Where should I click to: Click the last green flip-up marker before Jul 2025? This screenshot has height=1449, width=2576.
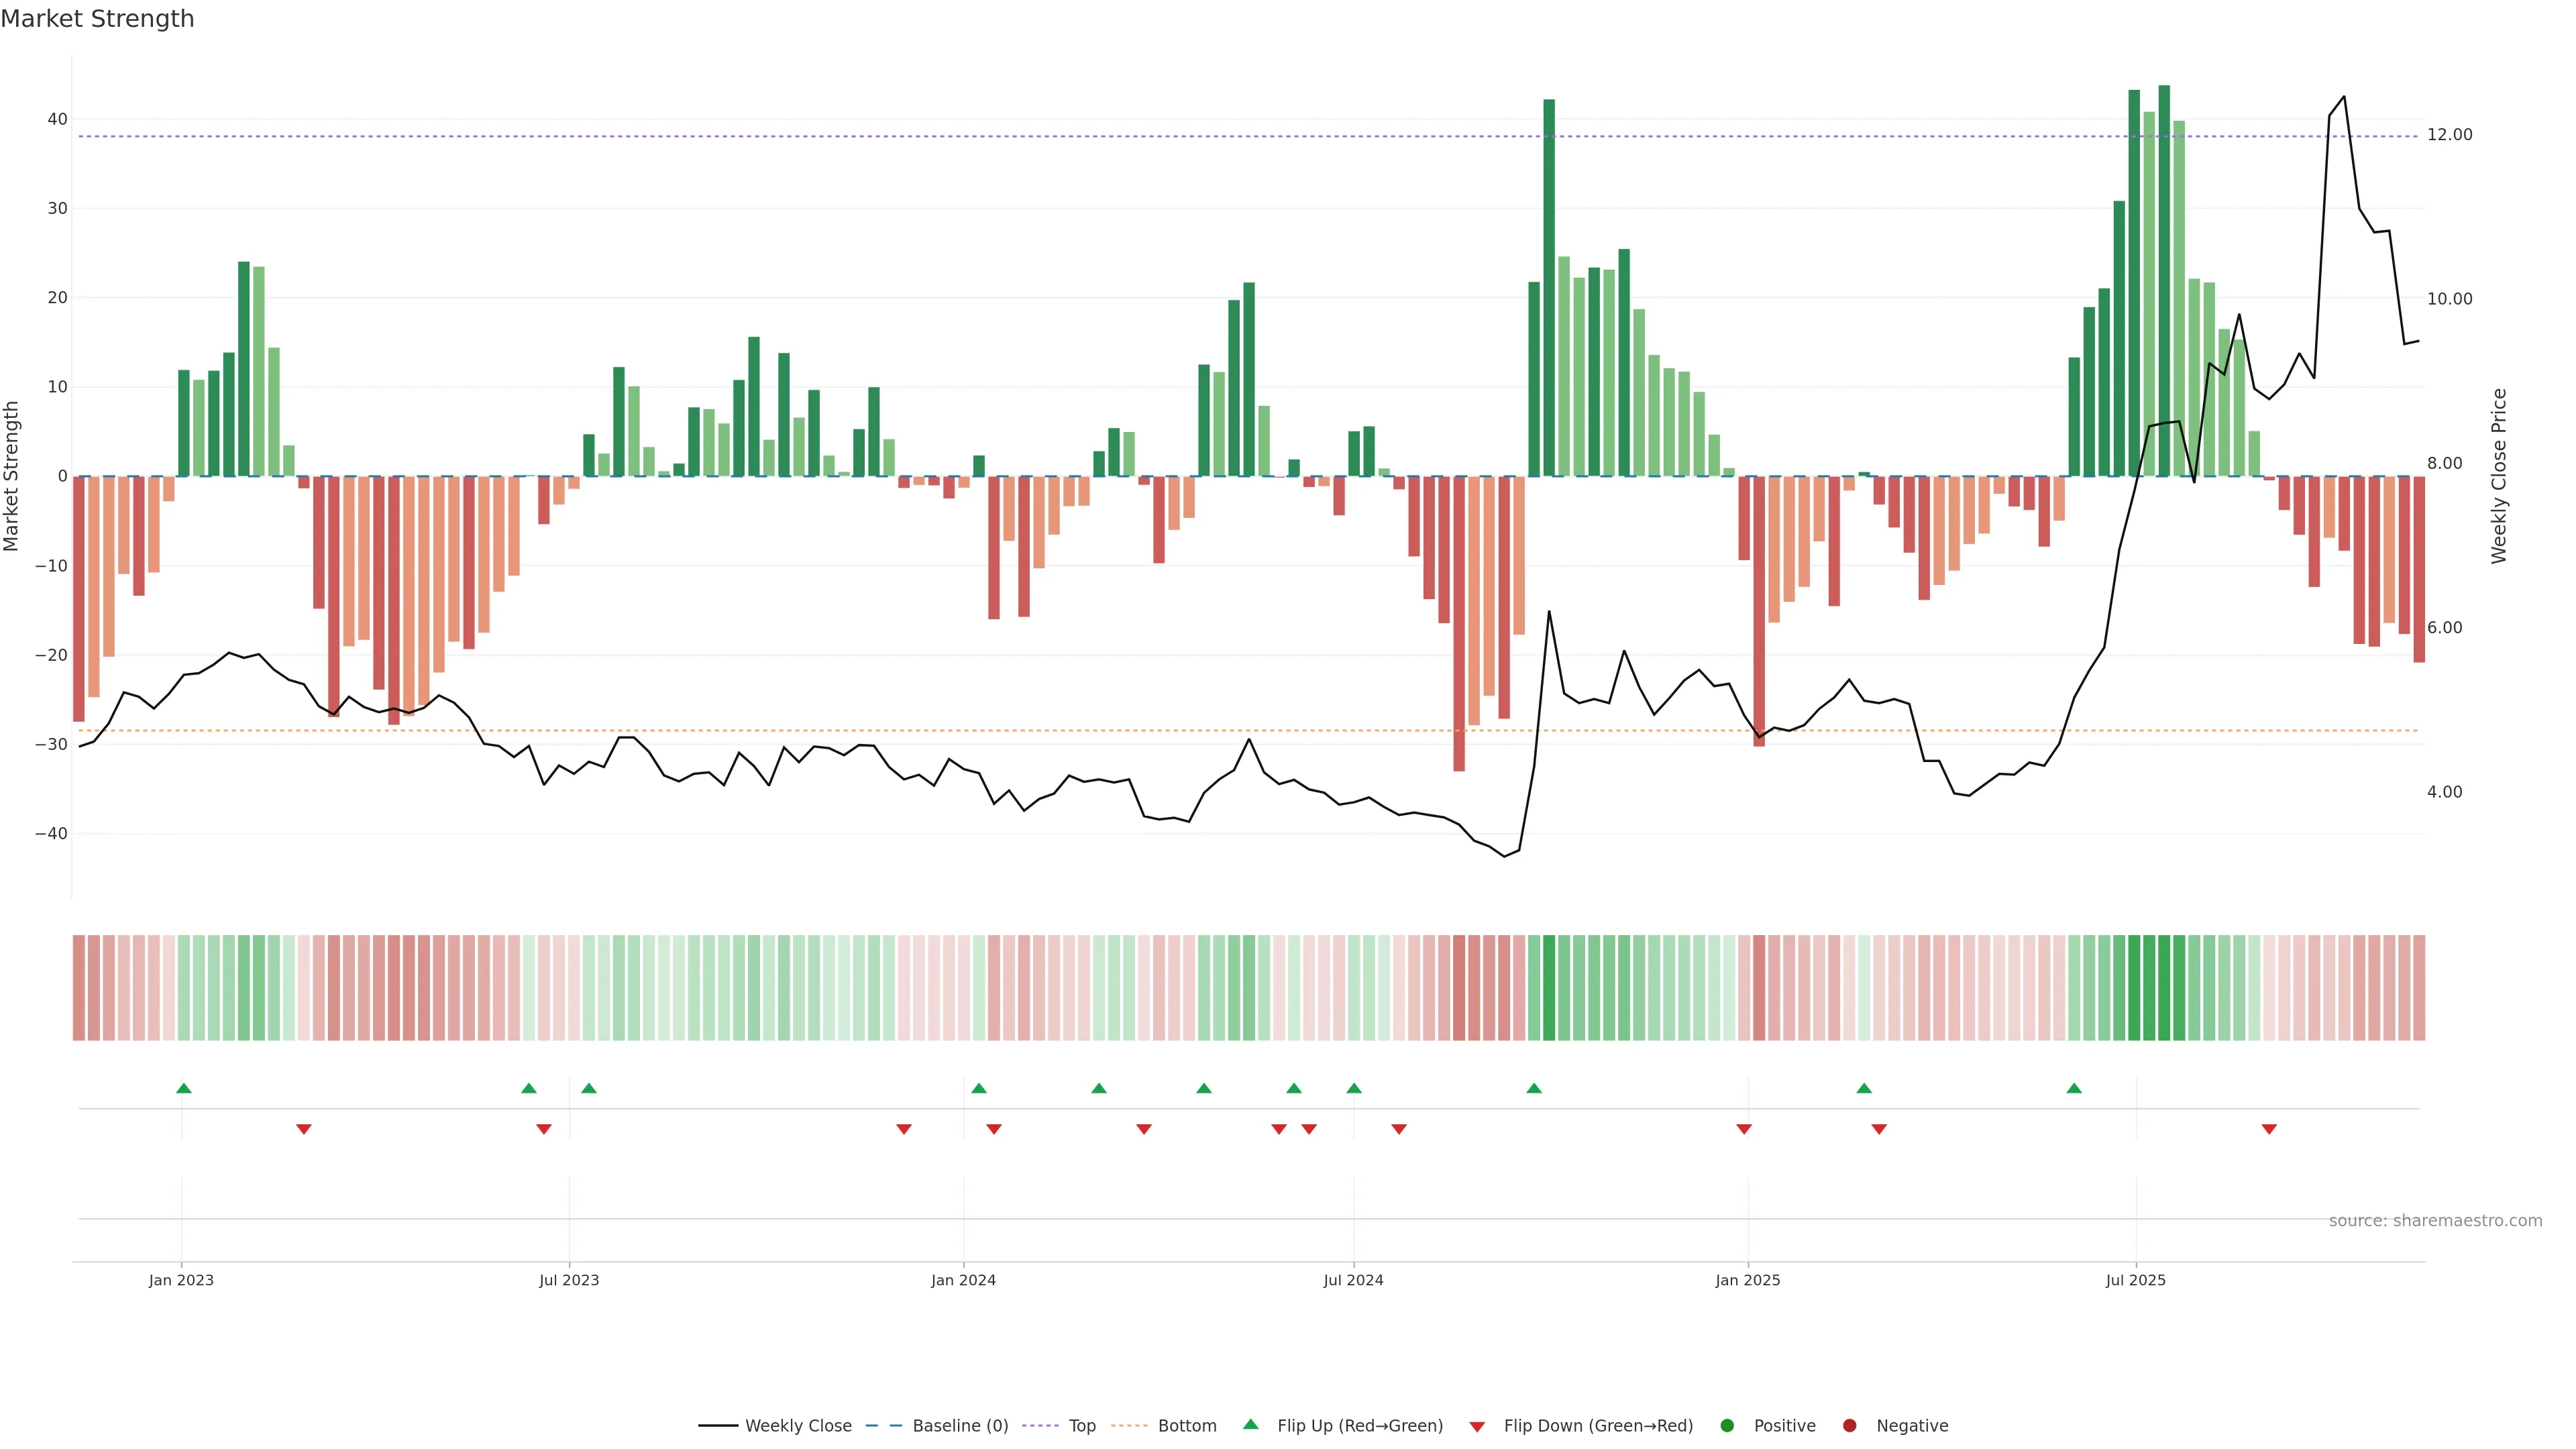click(2074, 1088)
